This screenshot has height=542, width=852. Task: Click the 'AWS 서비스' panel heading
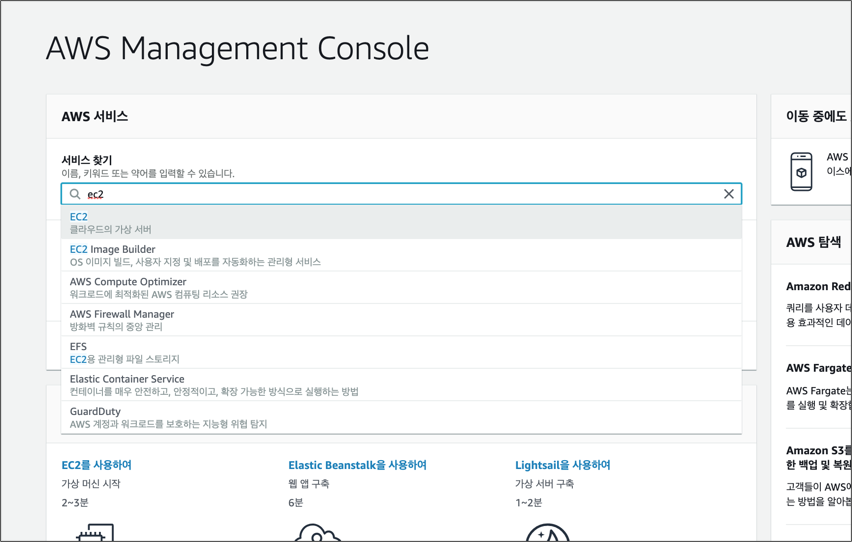[x=95, y=116]
